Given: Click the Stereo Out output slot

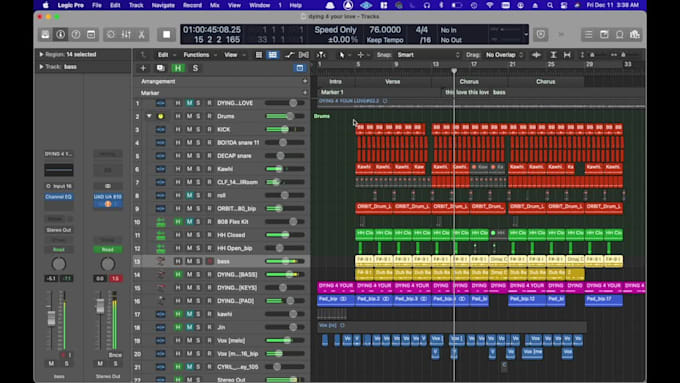Looking at the screenshot, I should tap(59, 230).
